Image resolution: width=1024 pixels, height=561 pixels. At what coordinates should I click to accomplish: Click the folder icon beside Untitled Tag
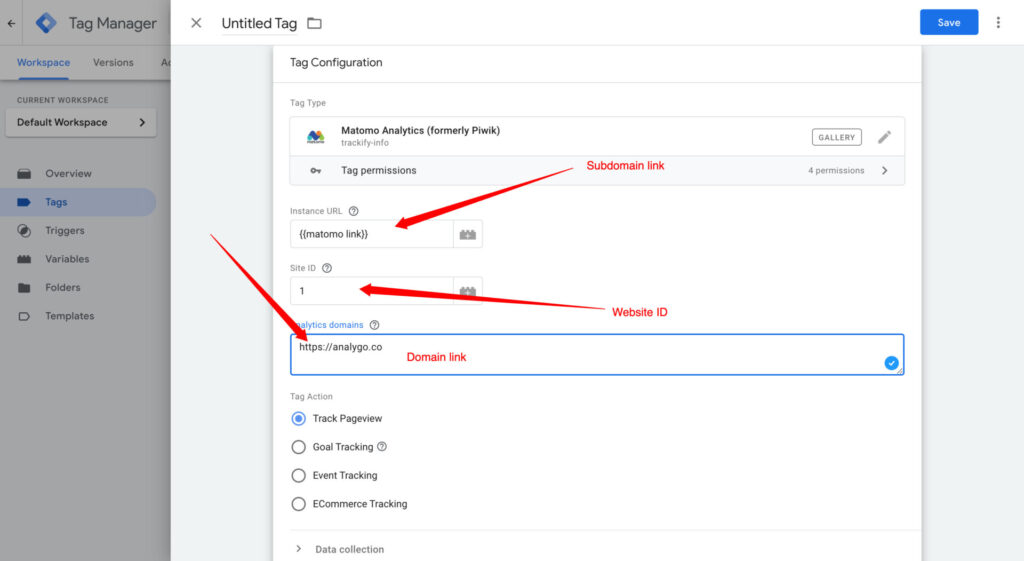314,23
